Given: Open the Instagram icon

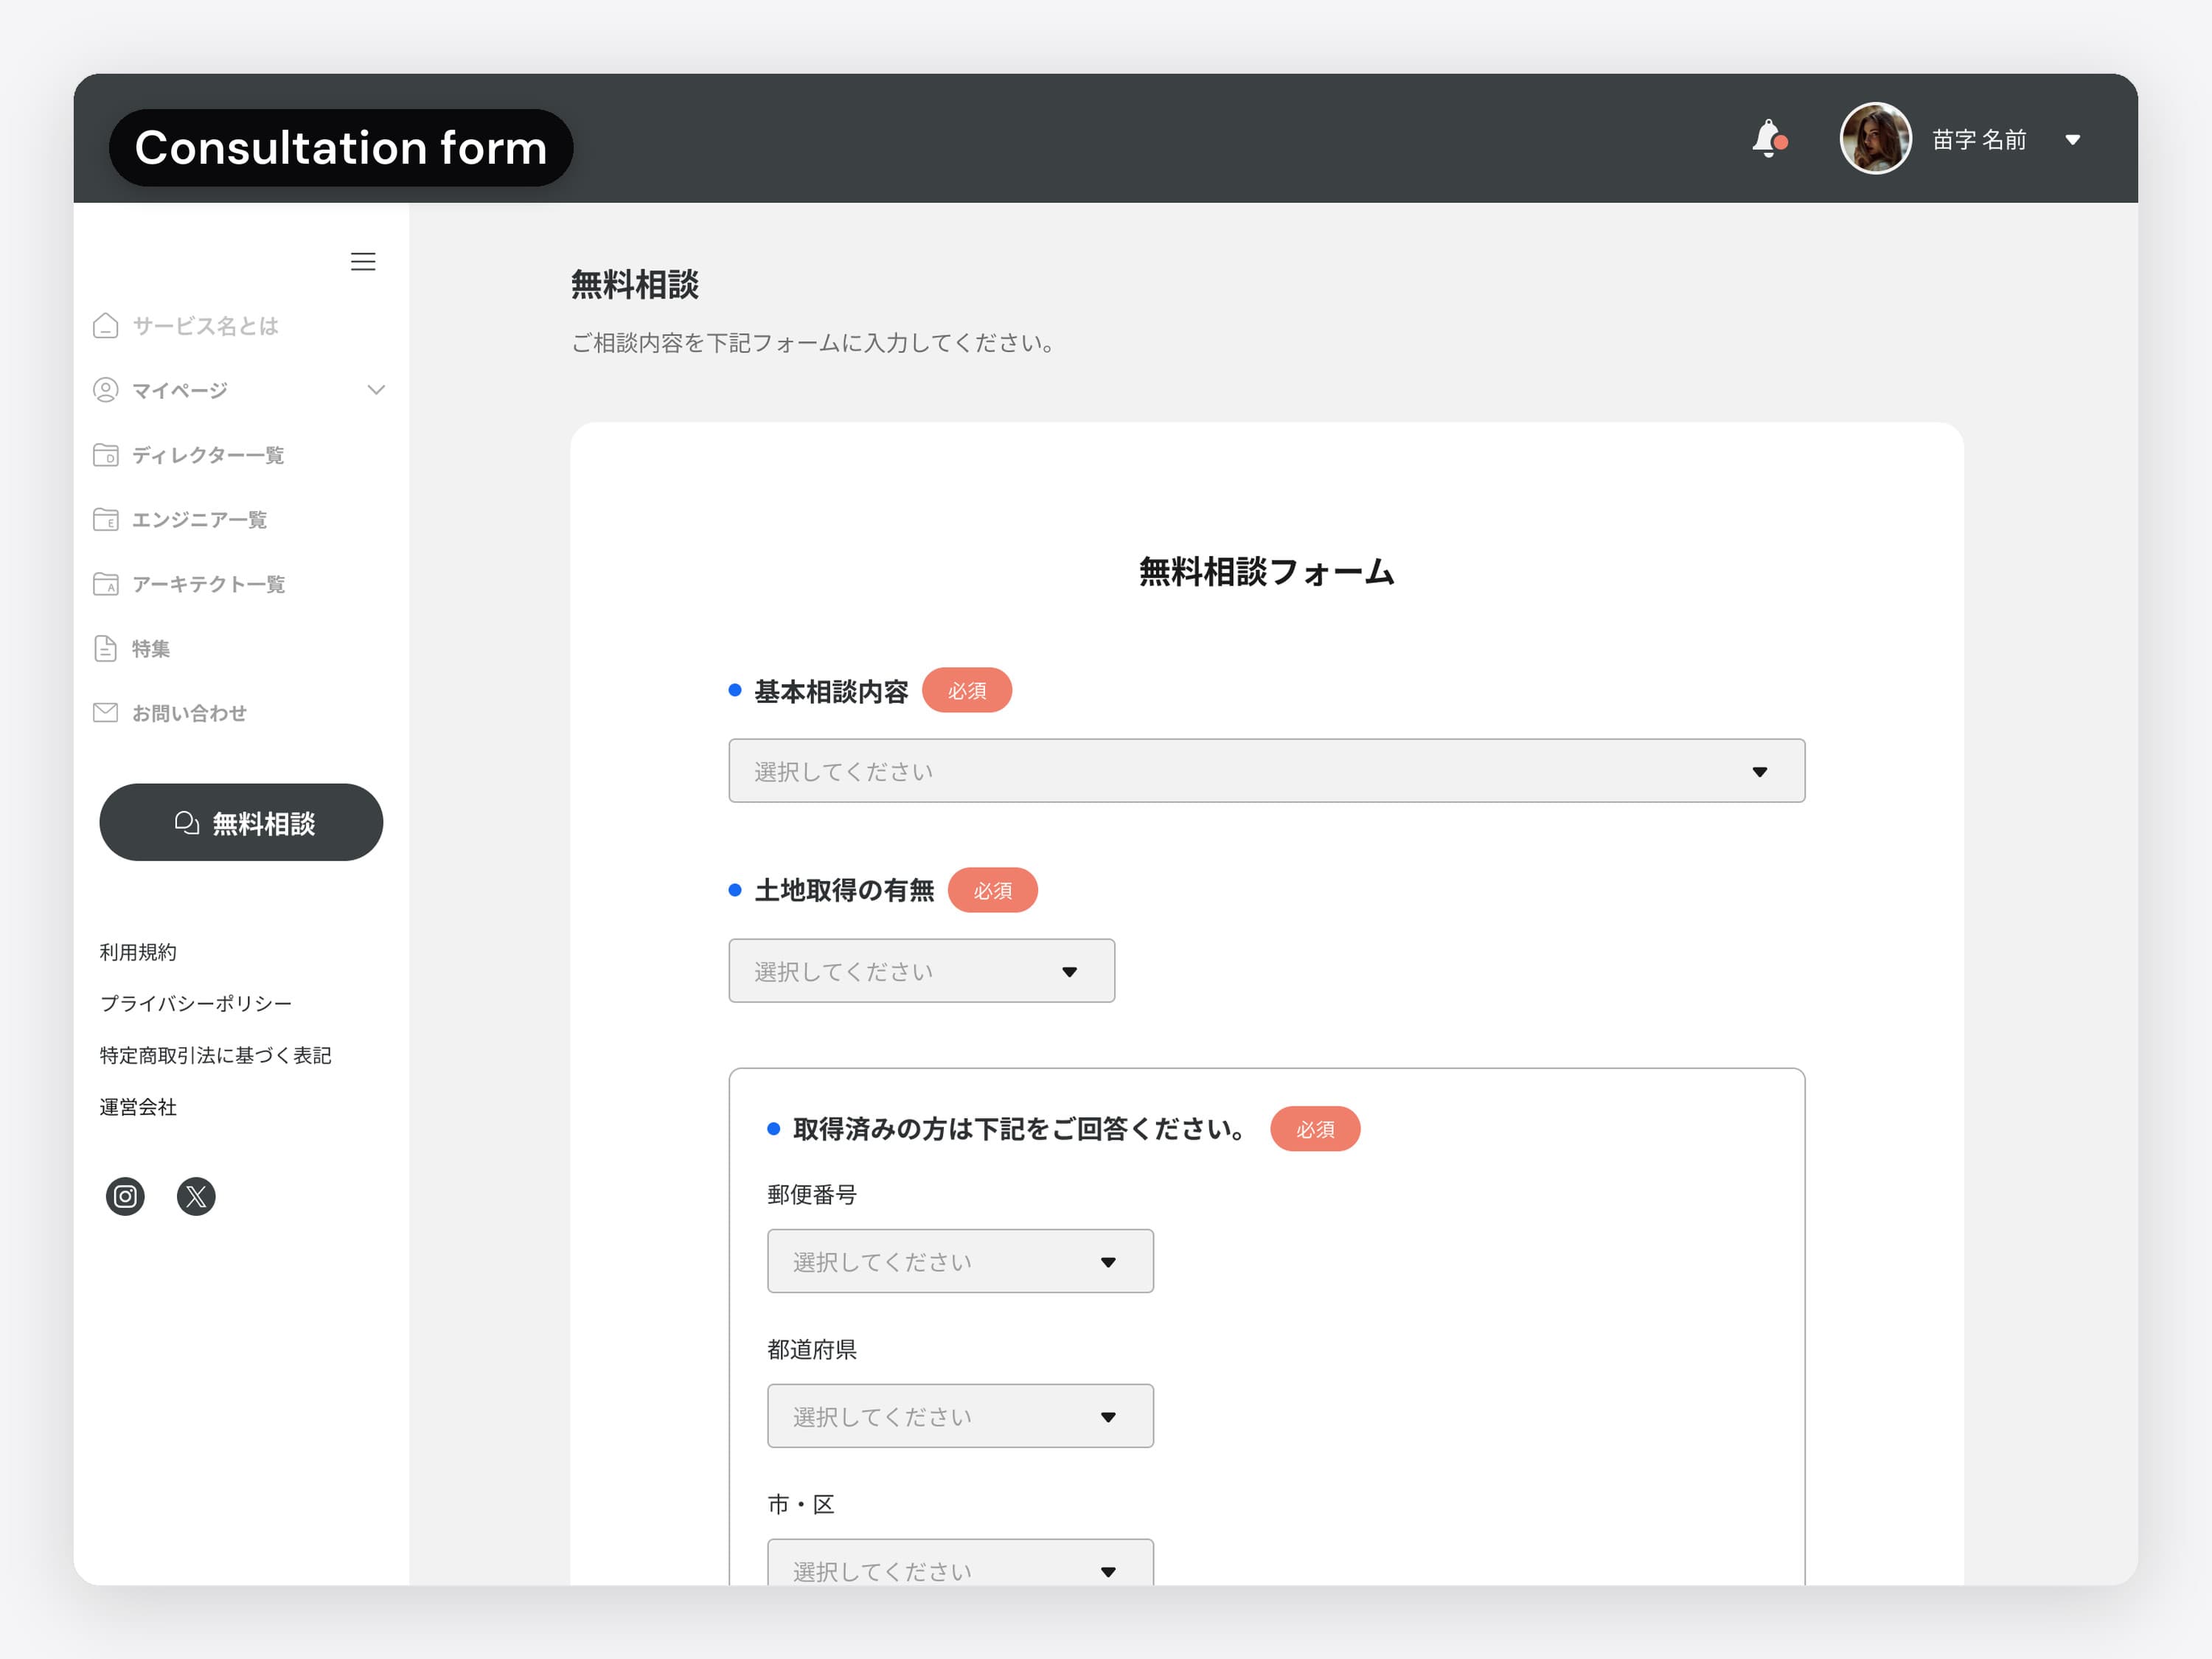Looking at the screenshot, I should click(x=125, y=1196).
